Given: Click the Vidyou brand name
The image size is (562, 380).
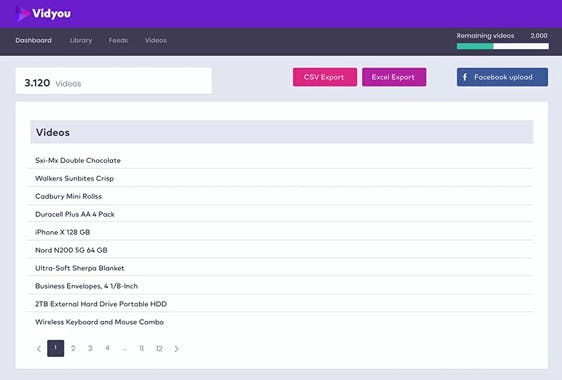Looking at the screenshot, I should [52, 14].
